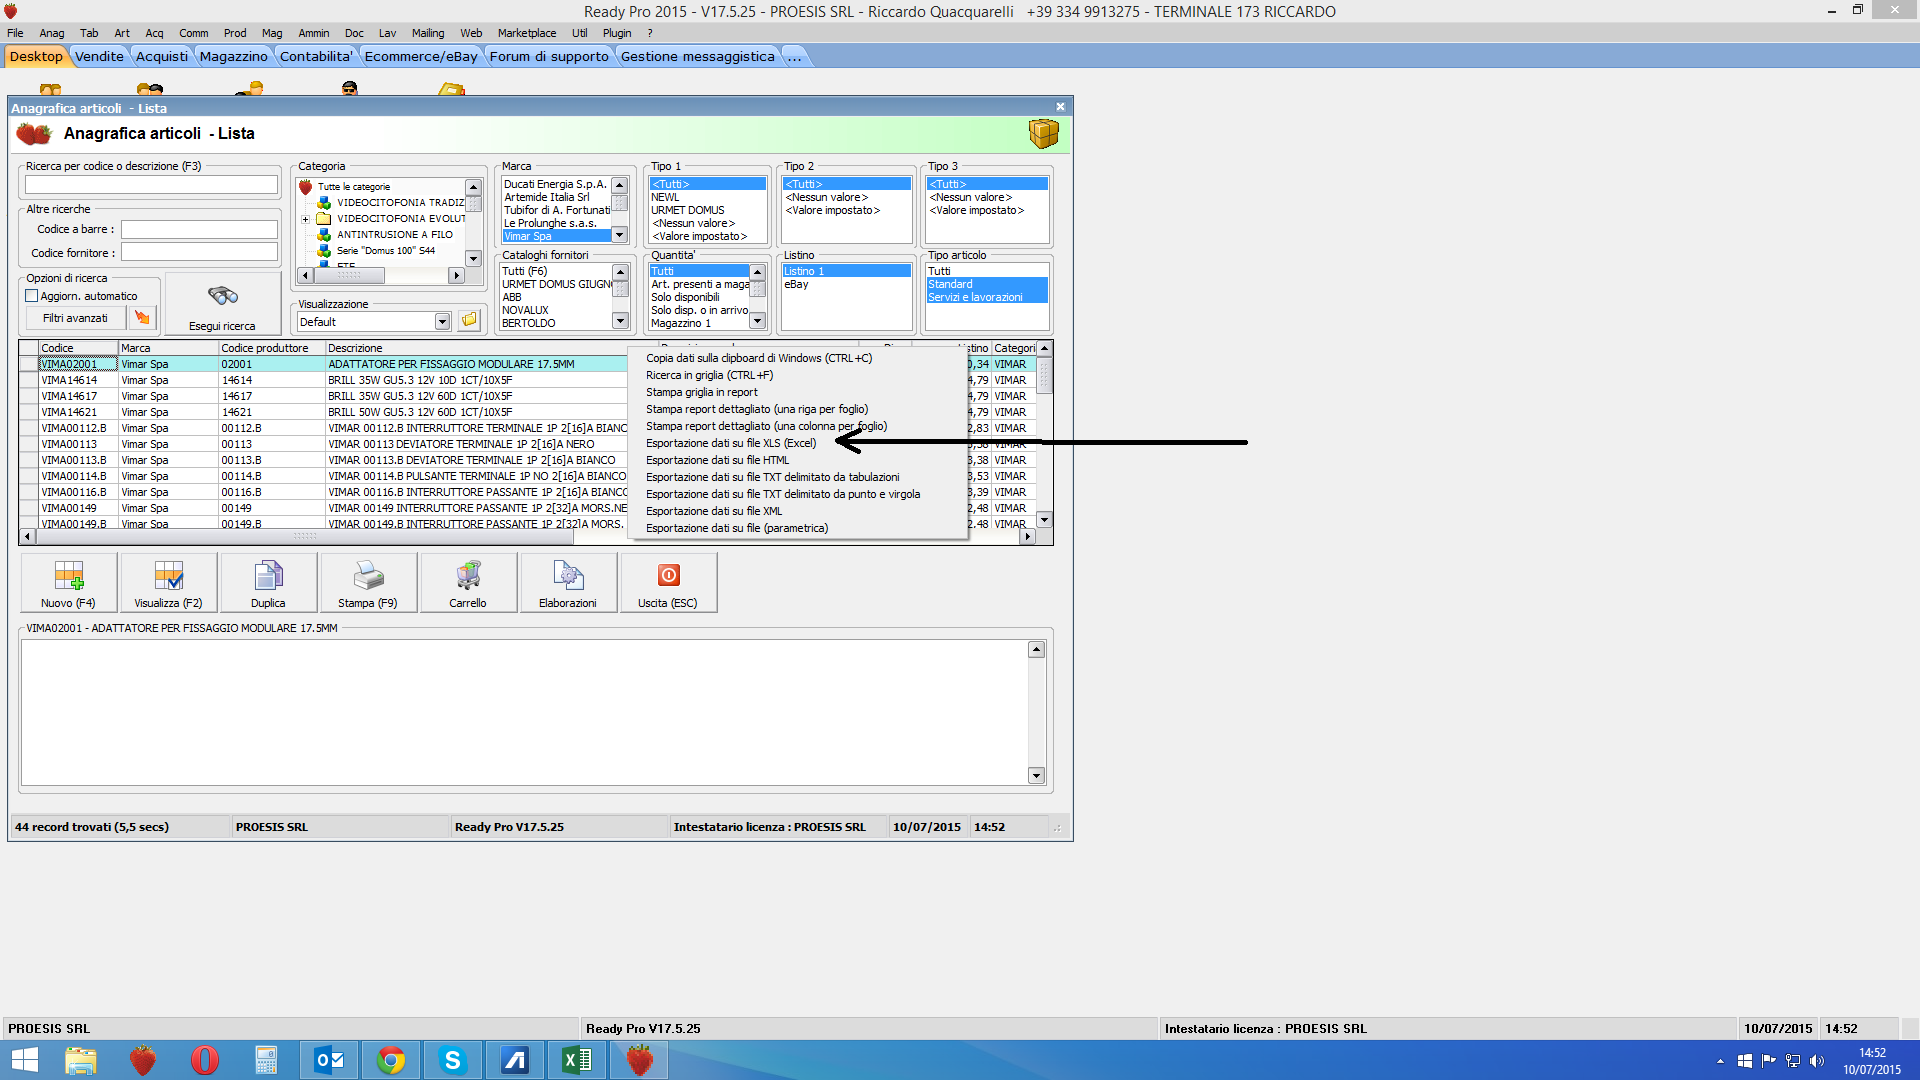Switch to the Vendite tab
Image resolution: width=1920 pixels, height=1080 pixels.
click(99, 56)
